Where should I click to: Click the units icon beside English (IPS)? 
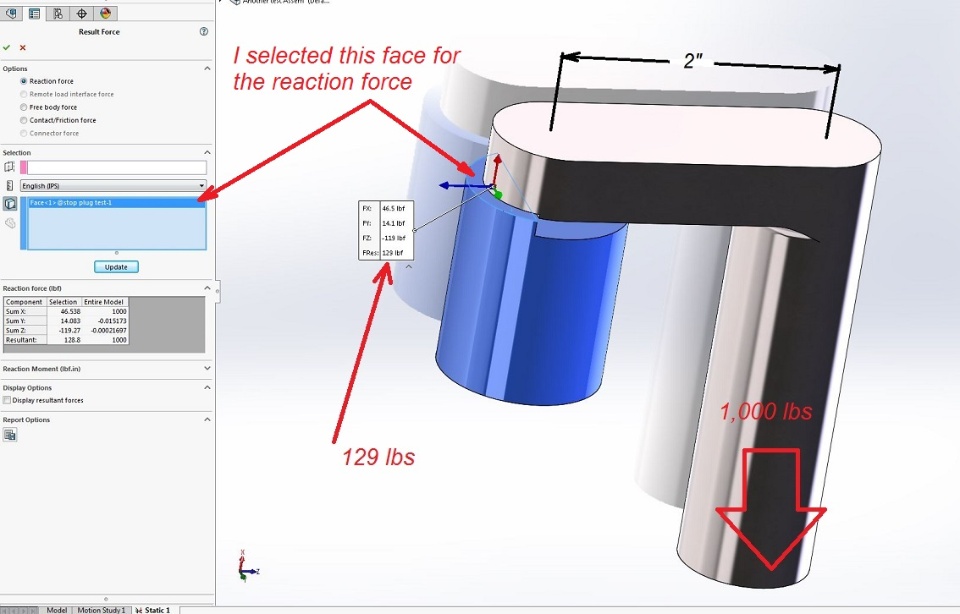[9, 185]
